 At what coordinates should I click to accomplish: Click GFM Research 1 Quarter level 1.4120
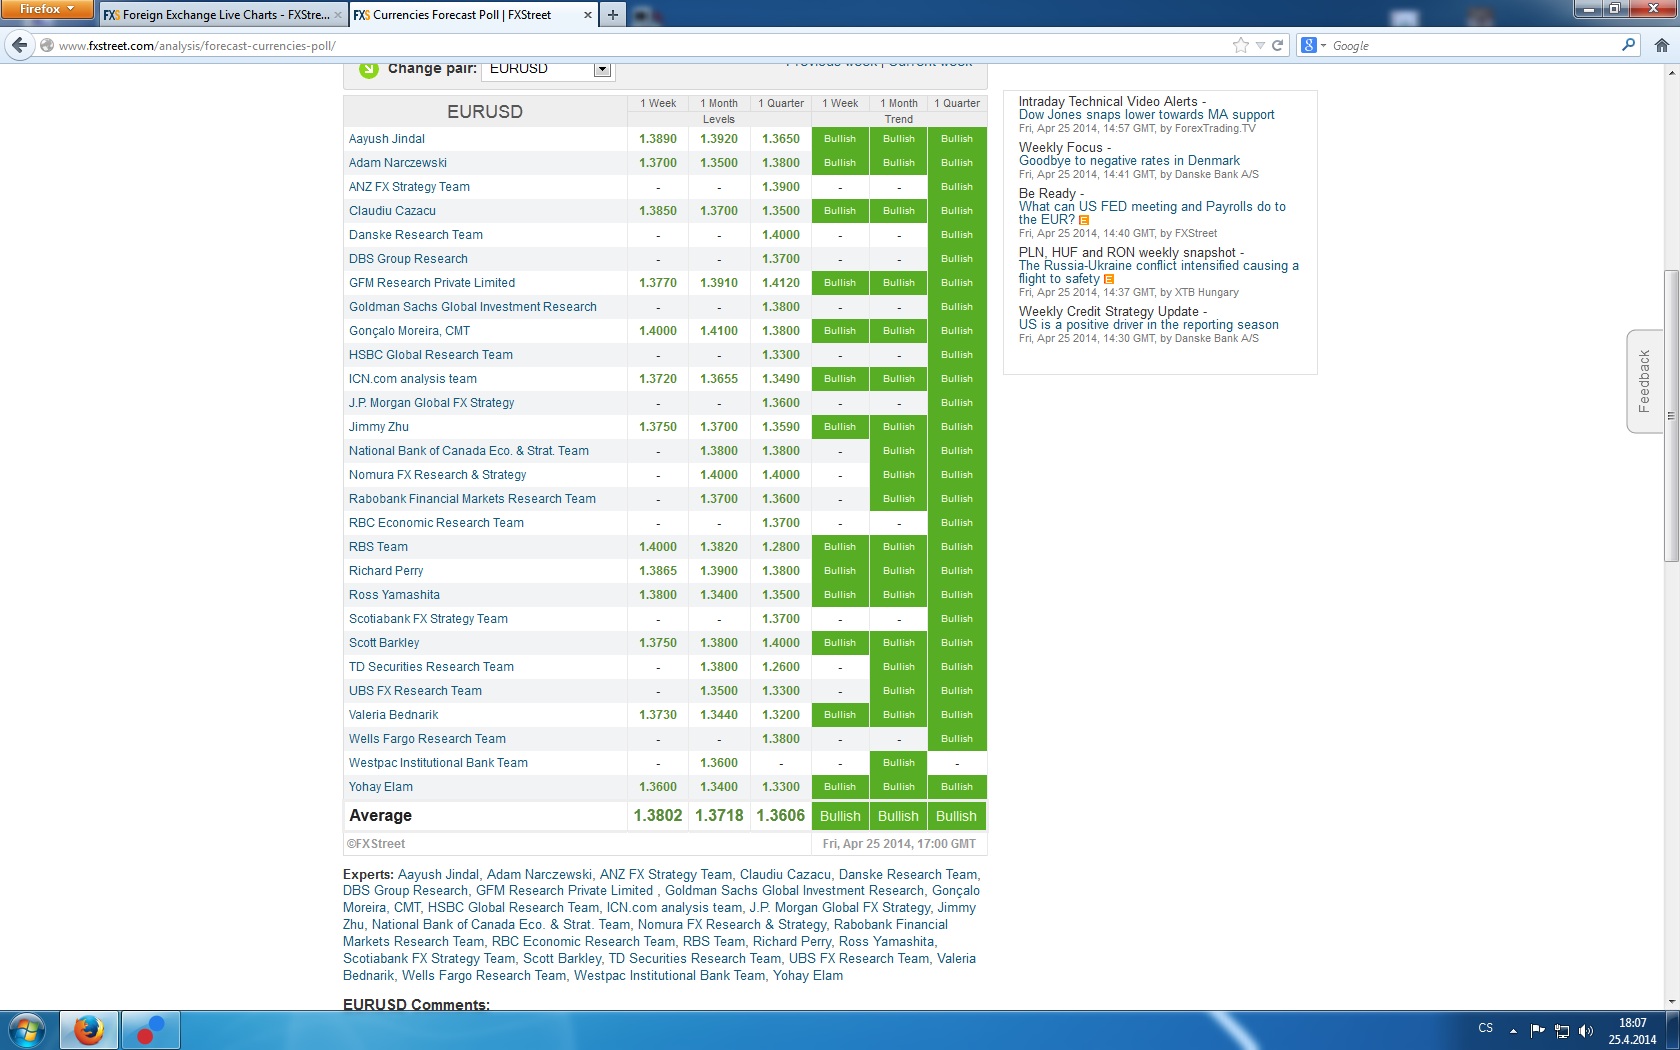click(x=781, y=283)
